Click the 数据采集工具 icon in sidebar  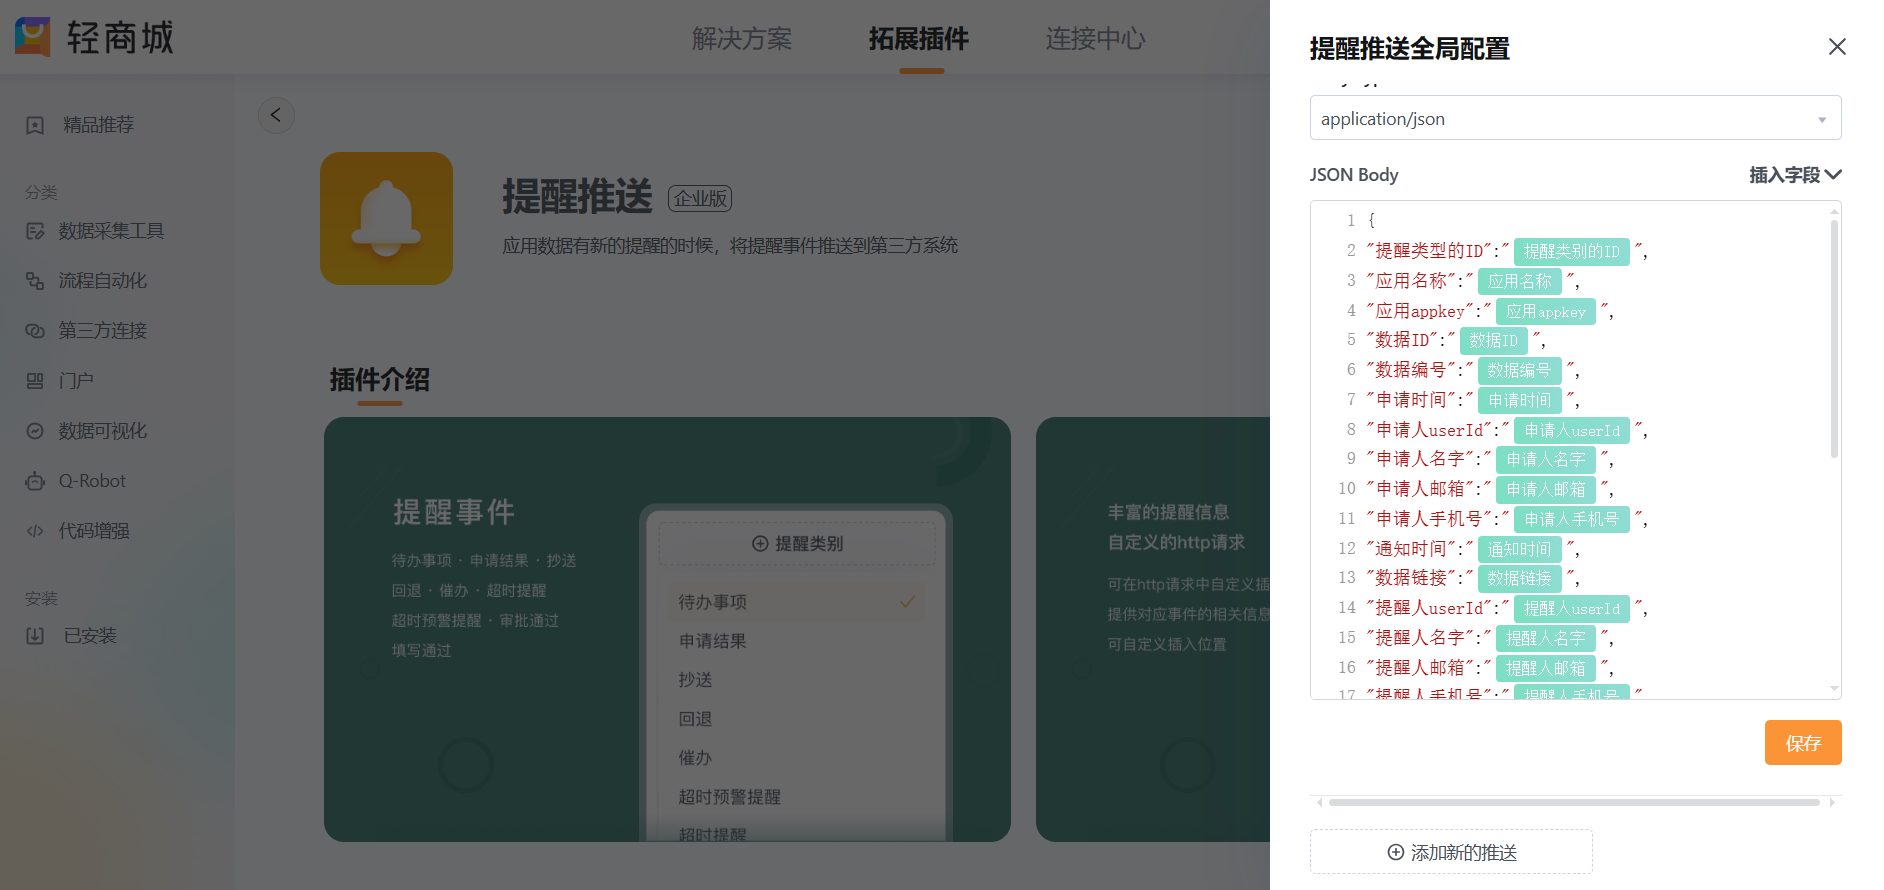click(x=35, y=231)
